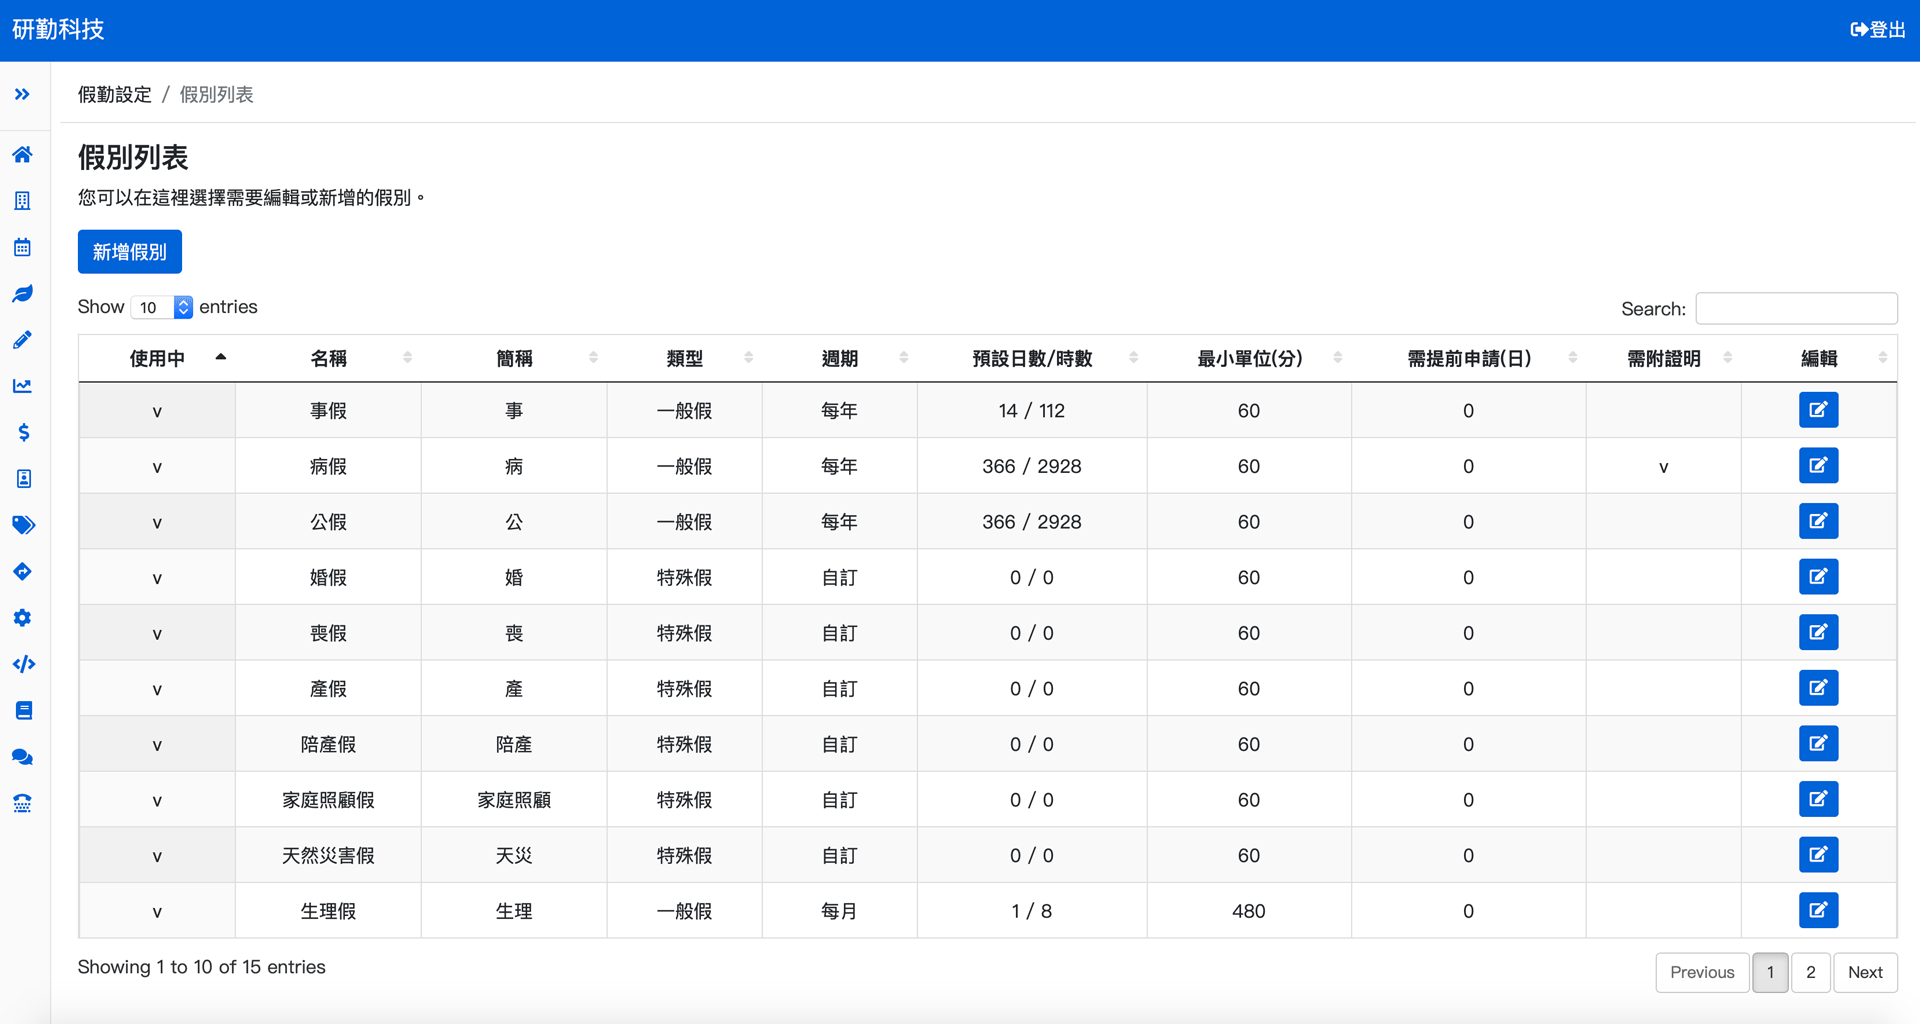Click the Next pagination link
1920x1024 pixels.
1865,971
